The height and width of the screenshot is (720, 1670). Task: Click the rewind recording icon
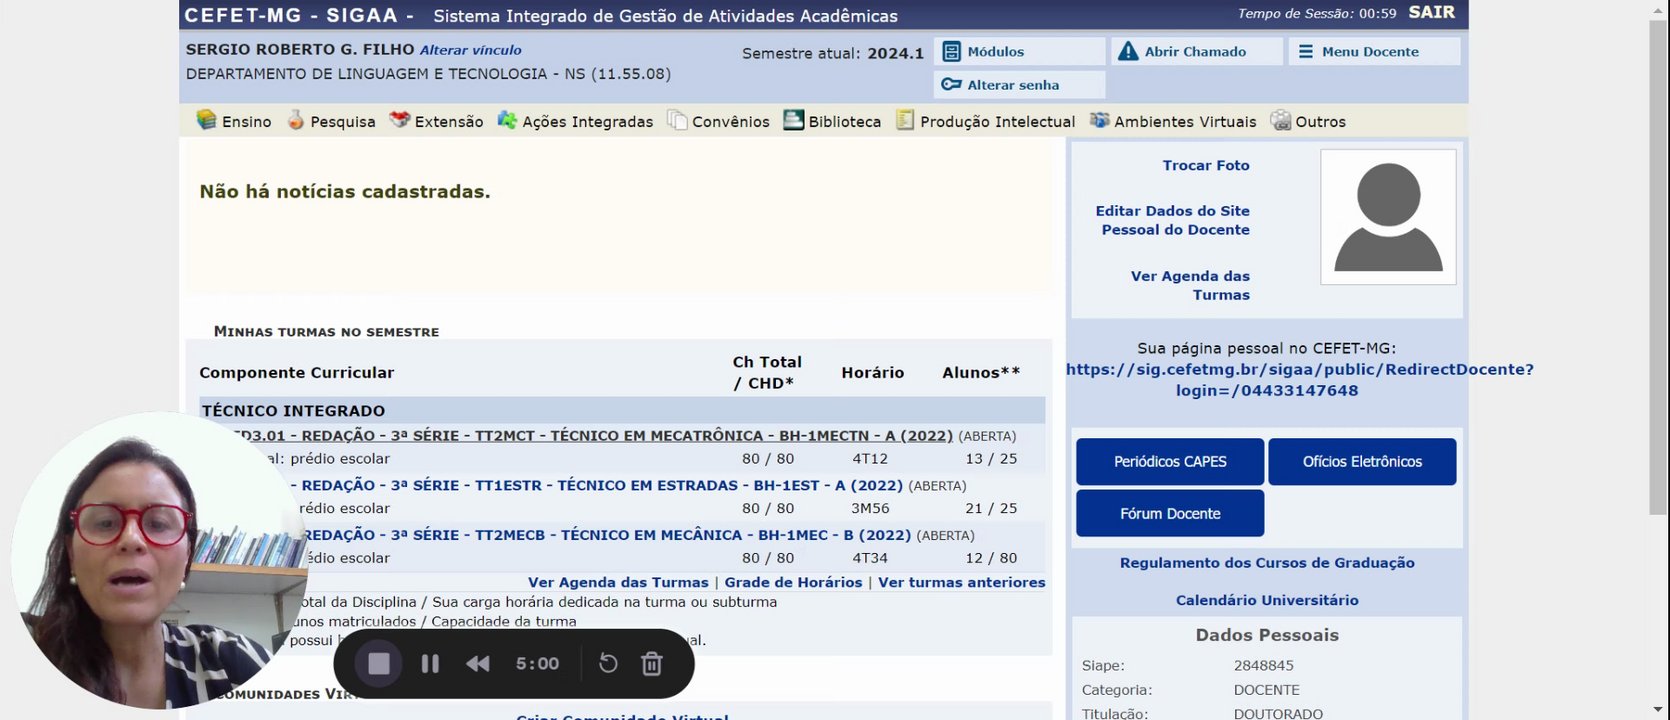[x=478, y=663]
